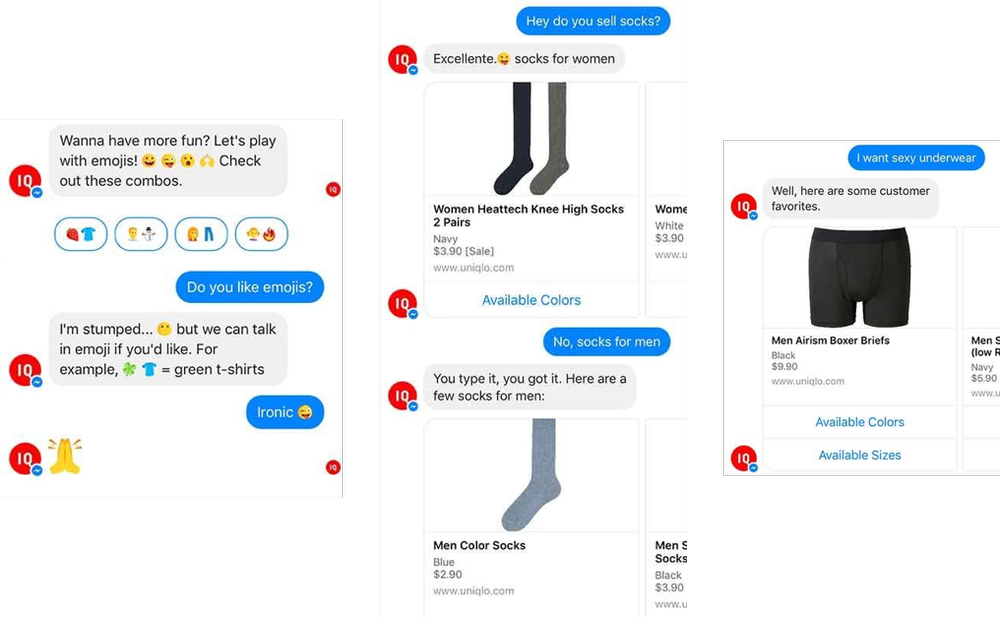The image size is (1000, 617).
Task: Choose the man and snowman emoji combo
Action: 141,234
